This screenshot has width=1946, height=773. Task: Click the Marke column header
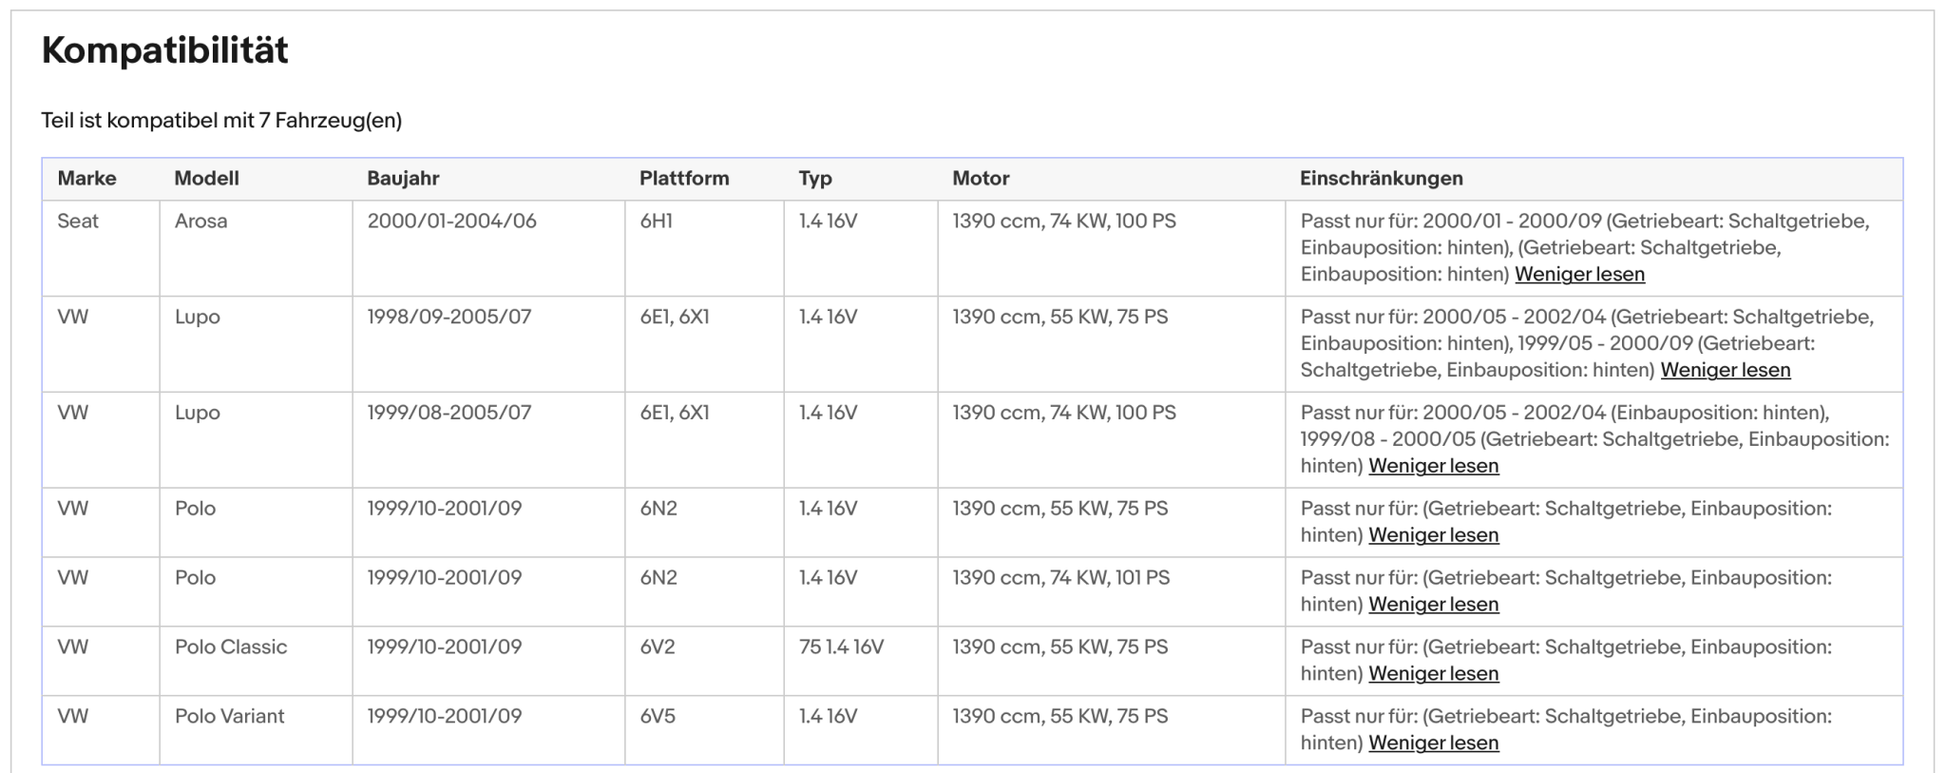point(87,178)
